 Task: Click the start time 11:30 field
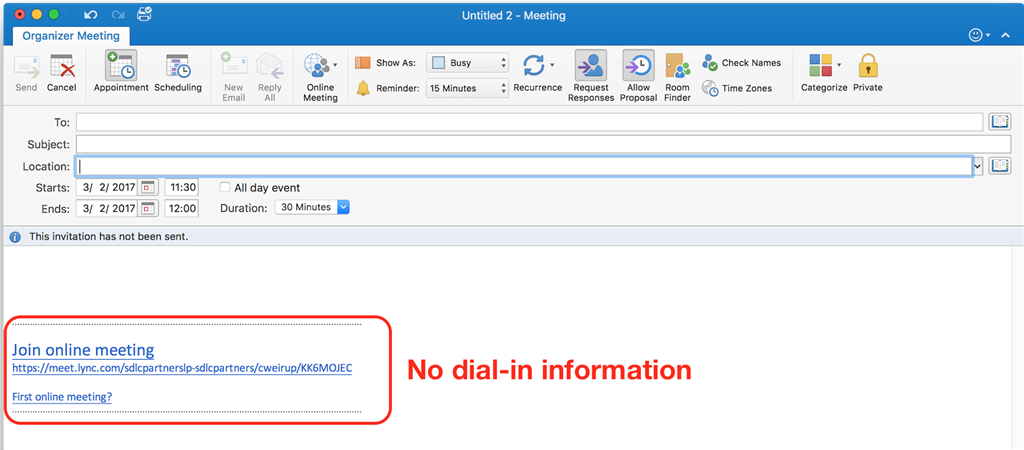[x=182, y=187]
